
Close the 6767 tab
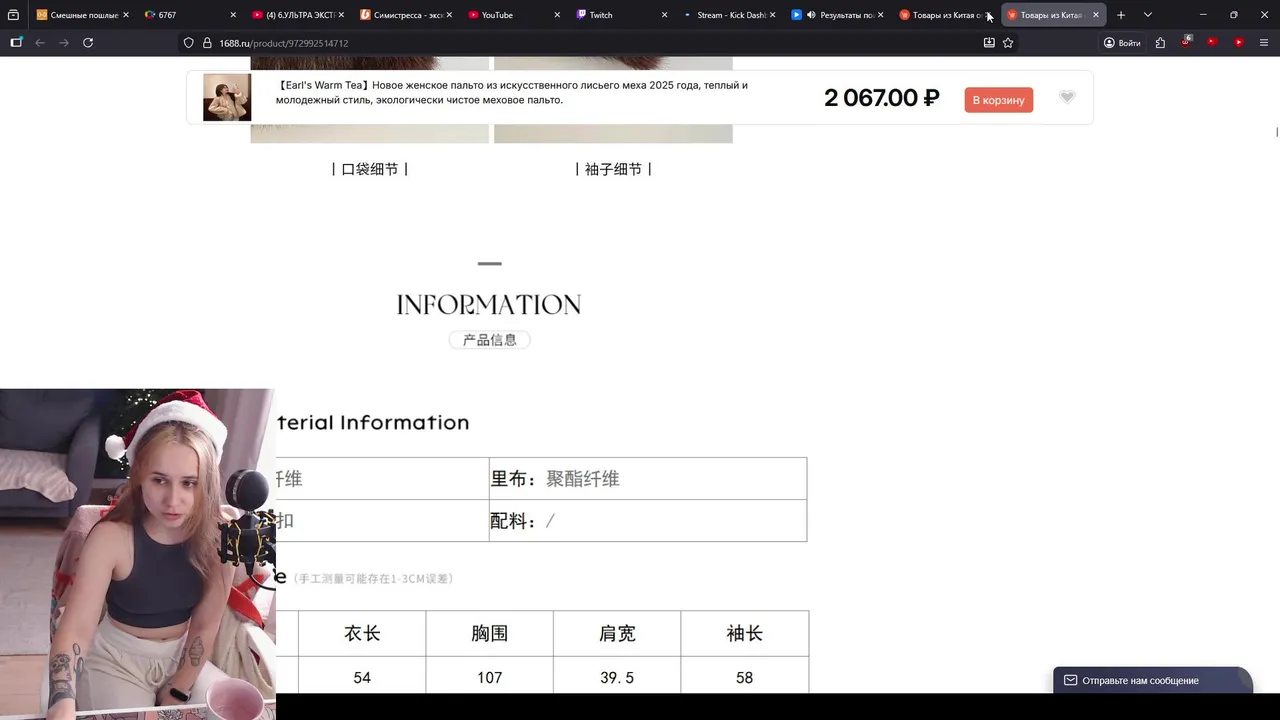[233, 15]
